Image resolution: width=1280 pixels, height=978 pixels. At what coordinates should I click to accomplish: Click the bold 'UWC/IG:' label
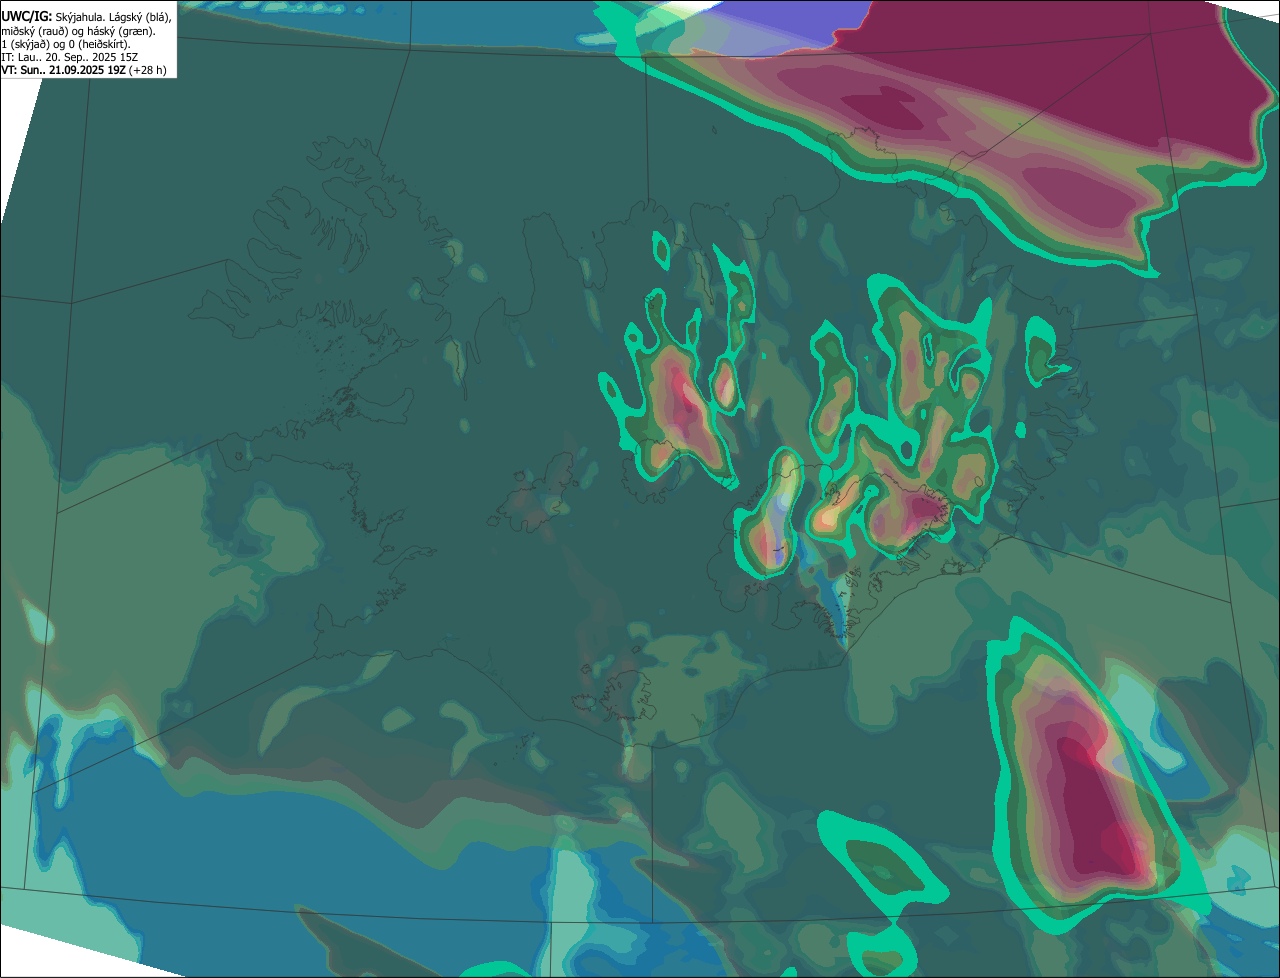coord(27,17)
